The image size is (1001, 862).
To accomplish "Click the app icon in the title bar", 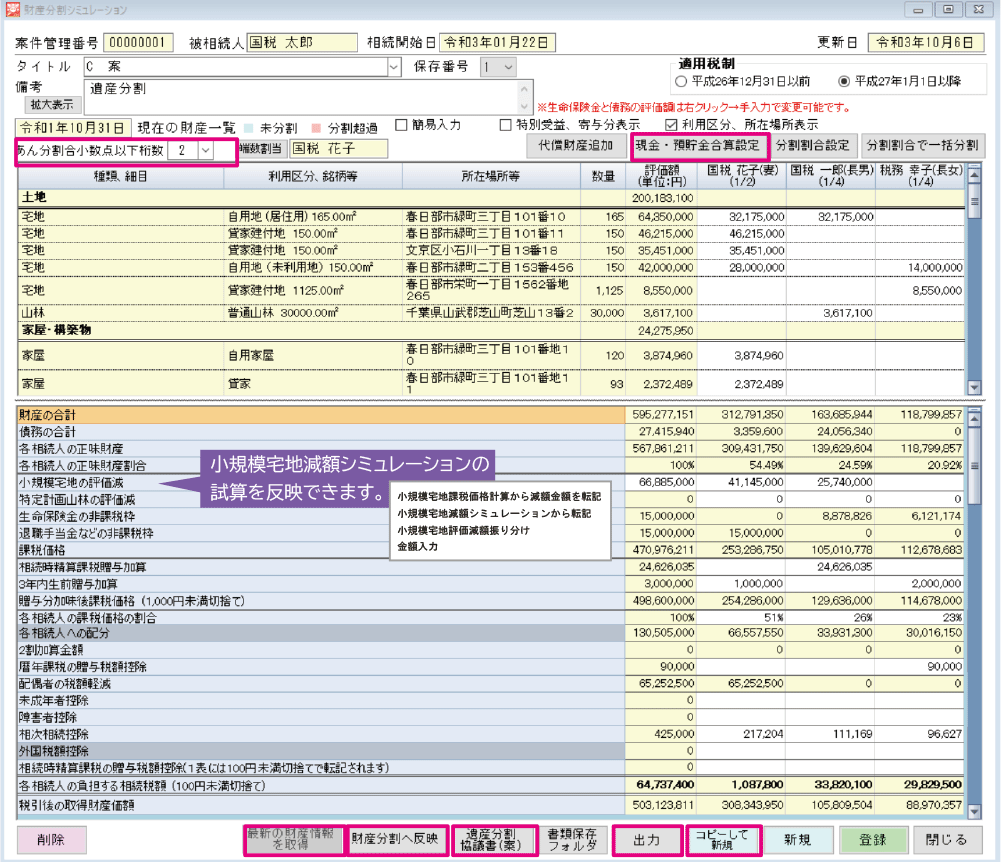I will [12, 9].
